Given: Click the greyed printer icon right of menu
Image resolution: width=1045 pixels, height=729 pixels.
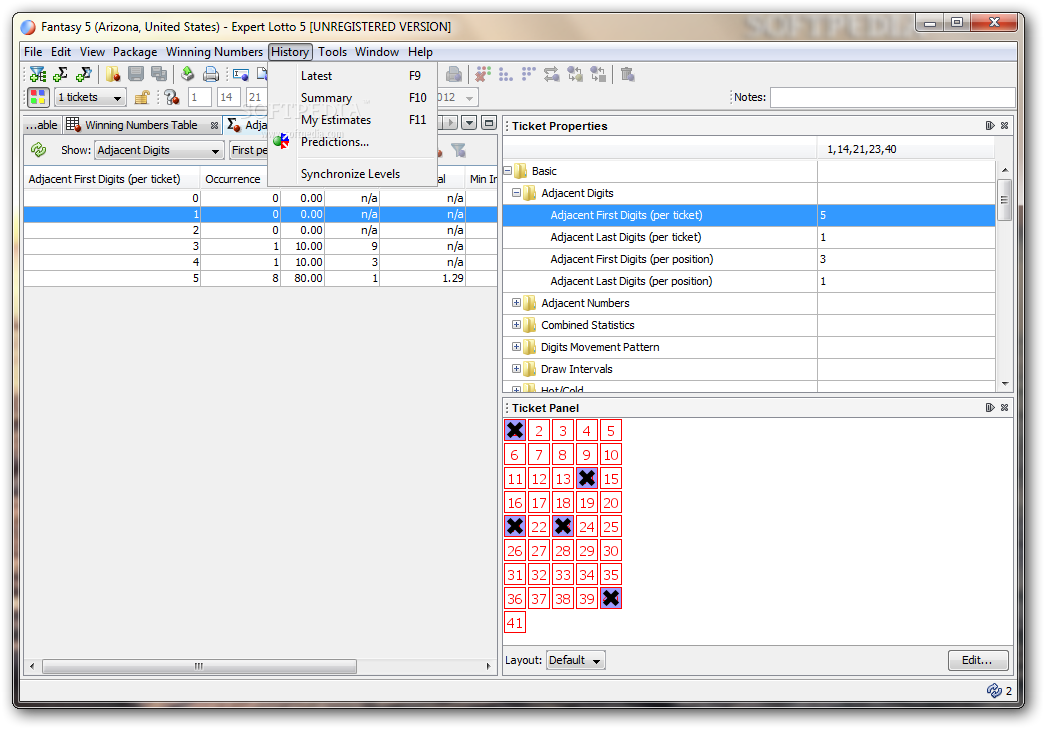Looking at the screenshot, I should (454, 74).
